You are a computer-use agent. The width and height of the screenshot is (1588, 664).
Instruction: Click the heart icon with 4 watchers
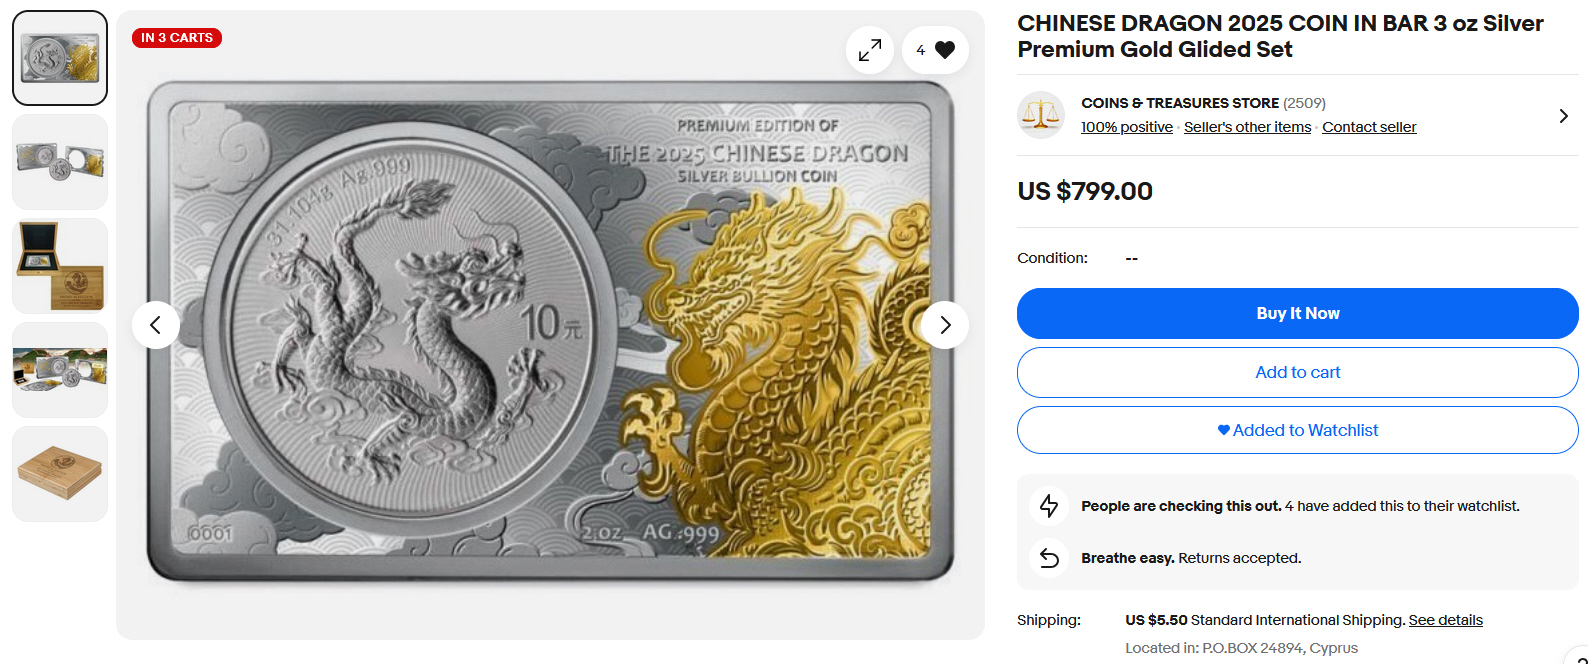pyautogui.click(x=935, y=50)
